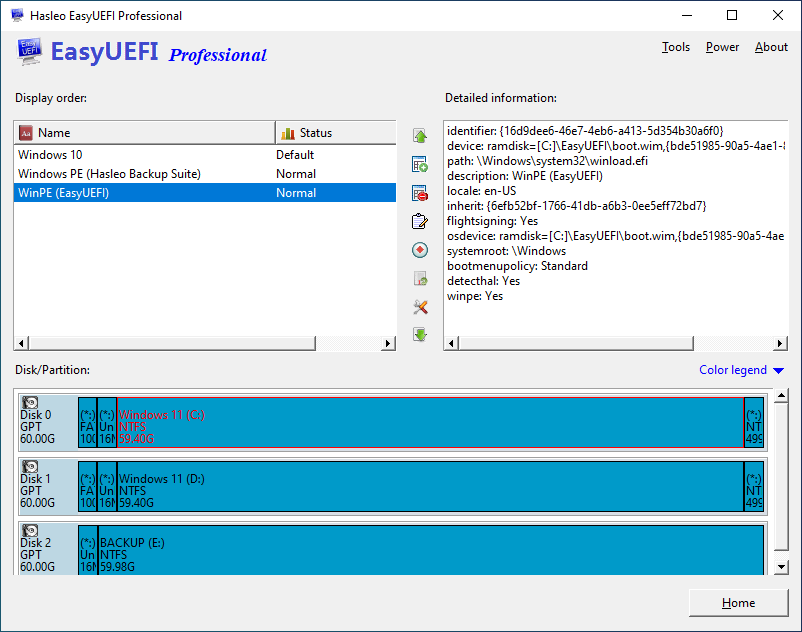Click the Status column chart icon
Viewport: 802px width, 632px height.
tap(288, 133)
